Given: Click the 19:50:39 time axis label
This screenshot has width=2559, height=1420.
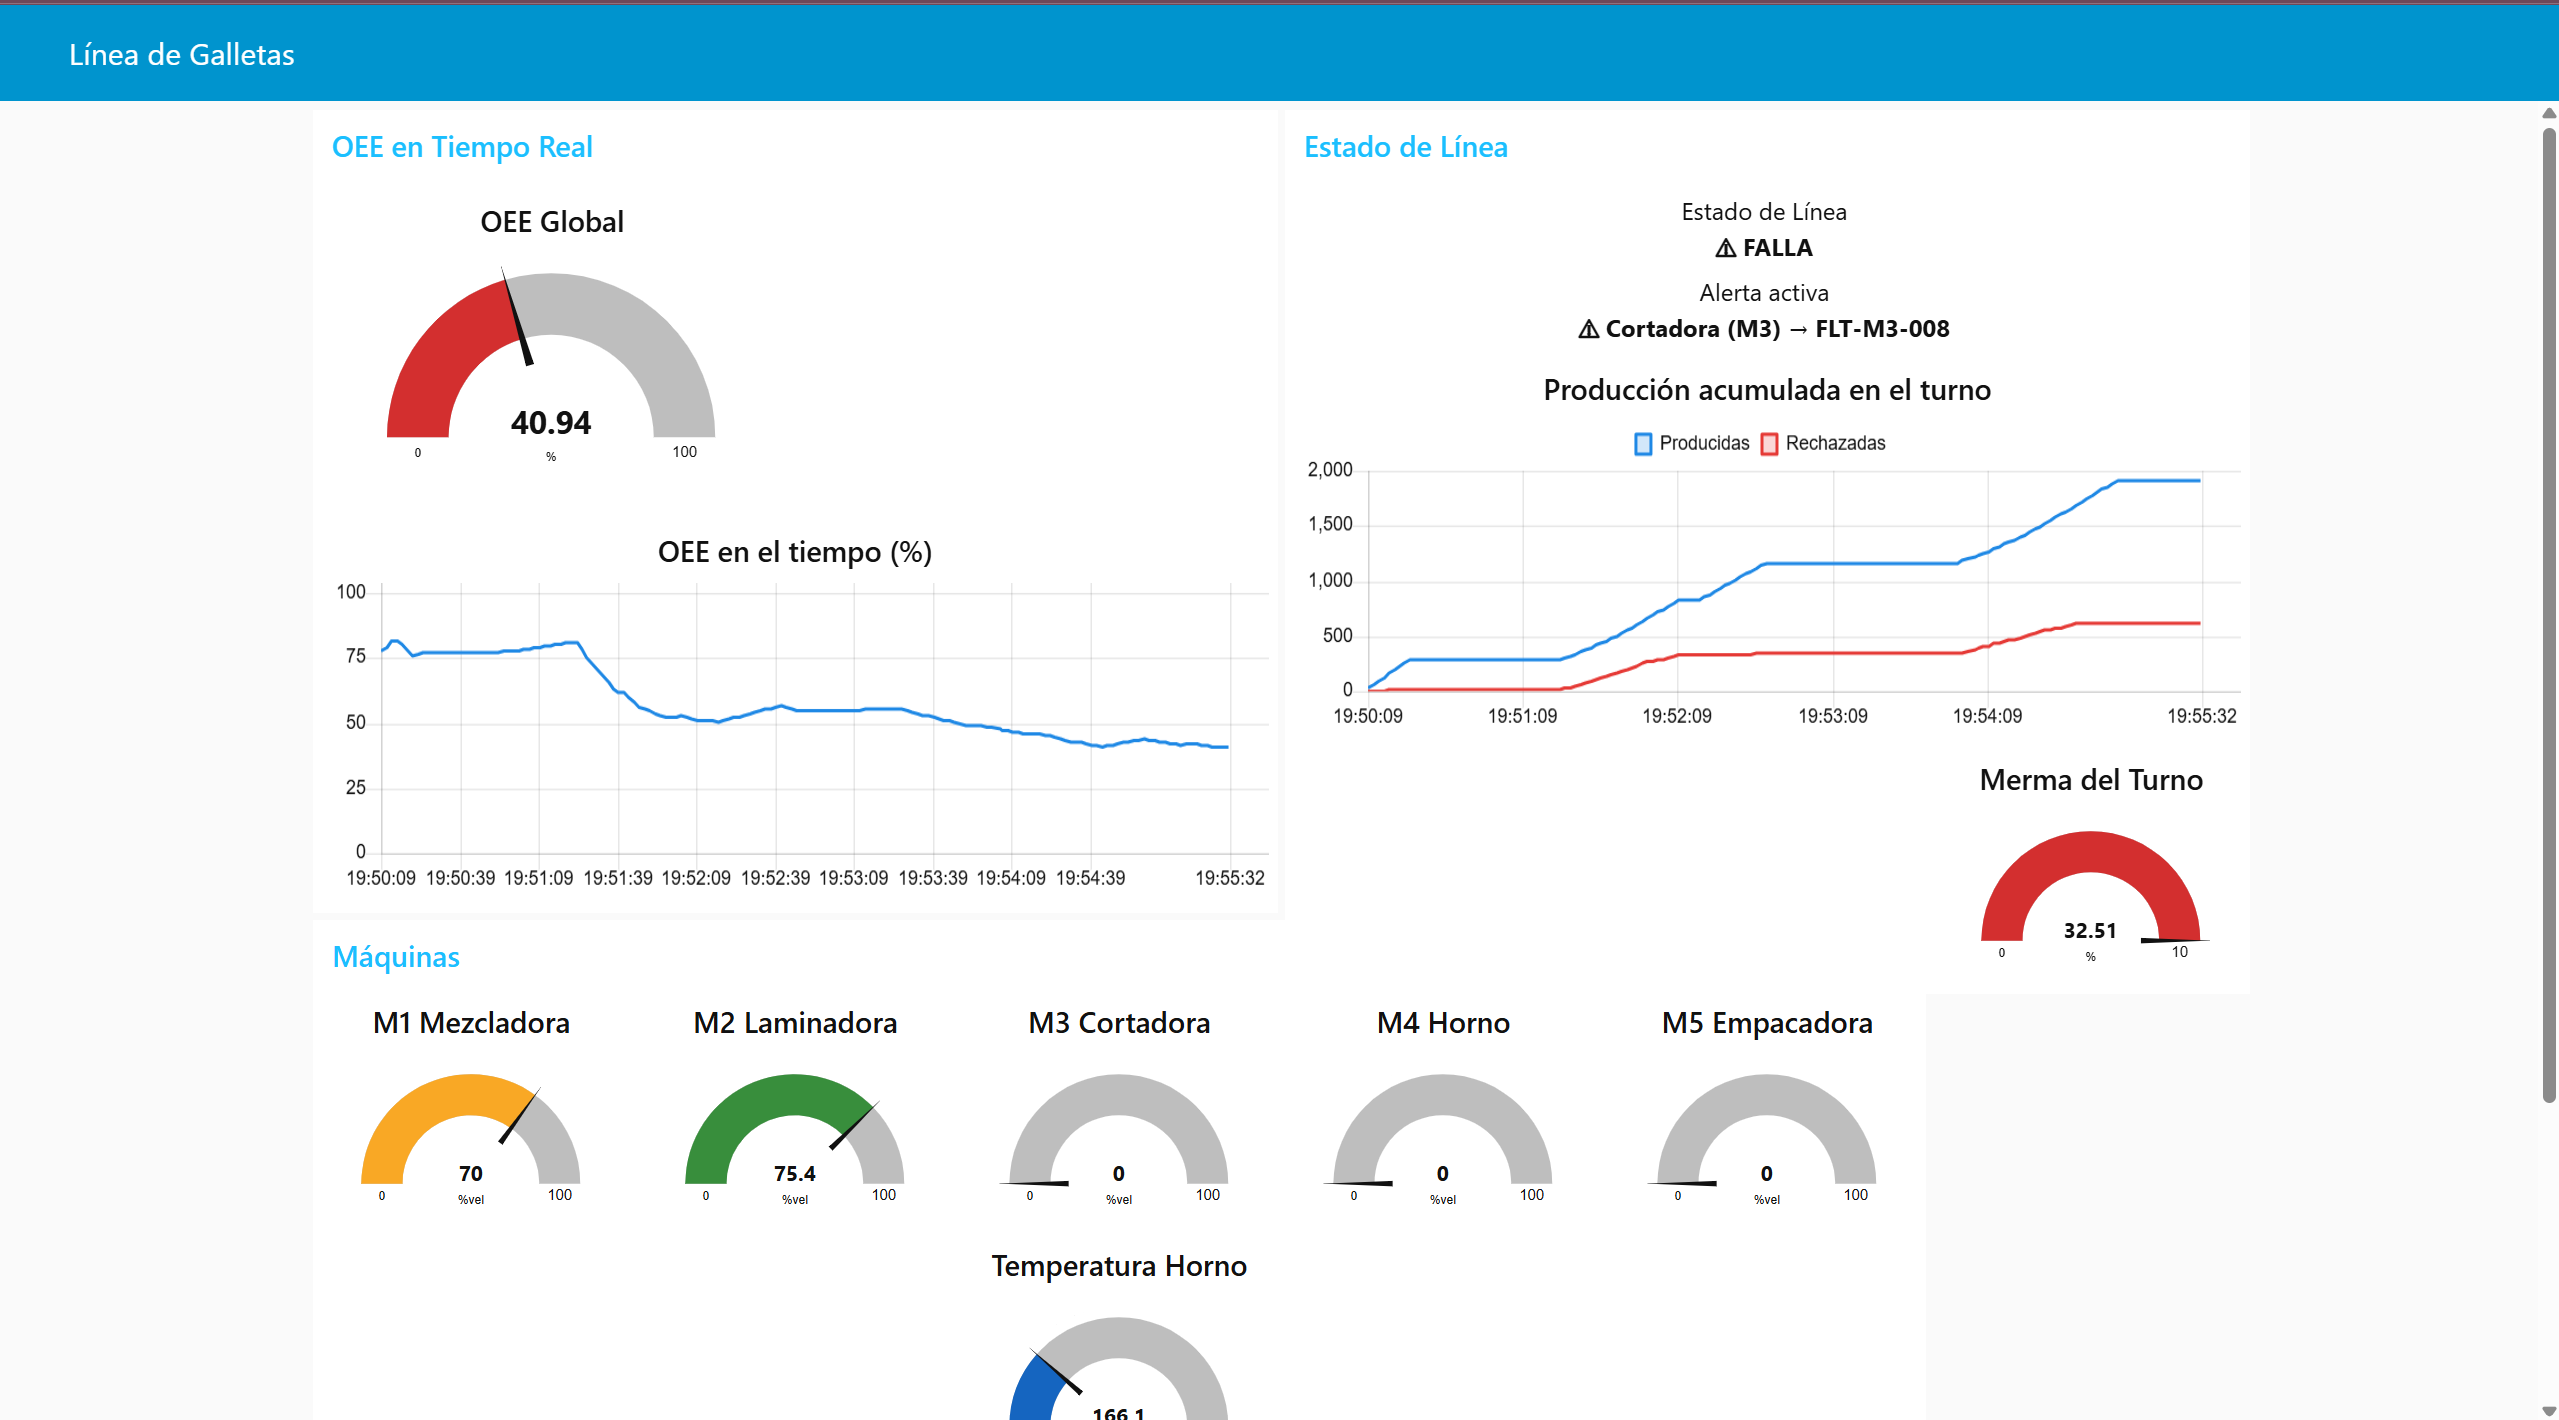Looking at the screenshot, I should (460, 878).
